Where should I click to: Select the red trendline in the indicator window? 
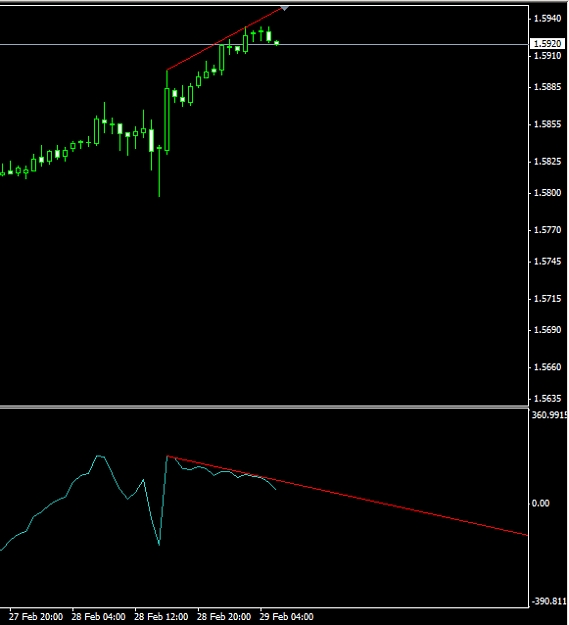pos(347,495)
